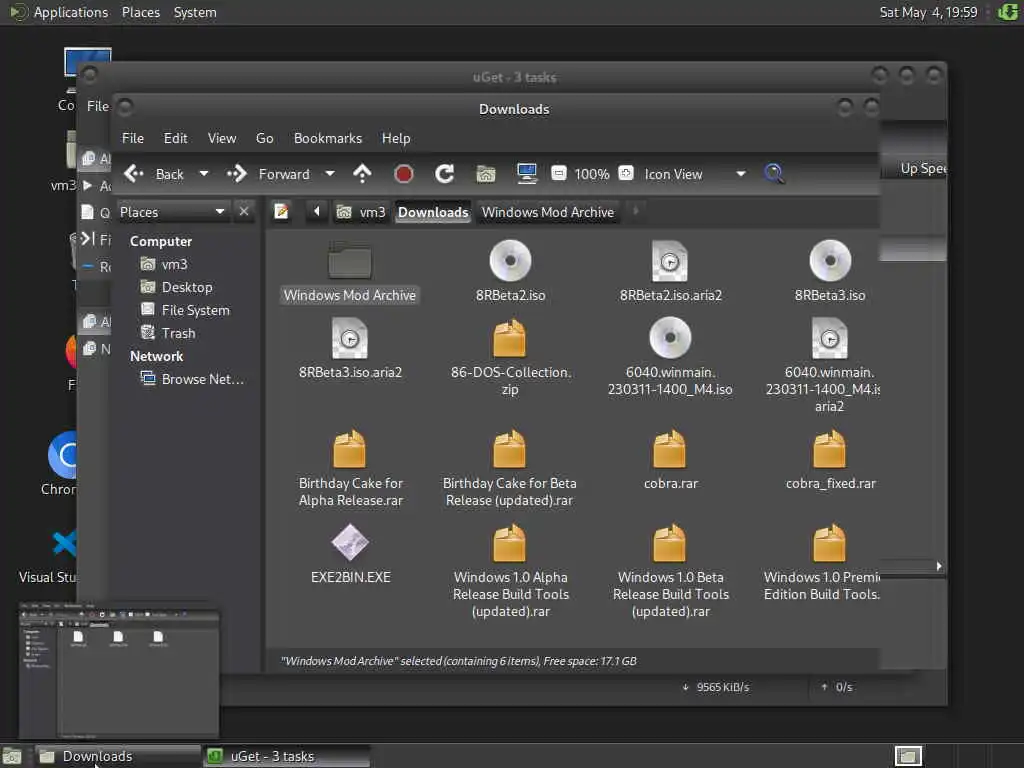Open the Help menu
The height and width of the screenshot is (768, 1024).
click(396, 138)
